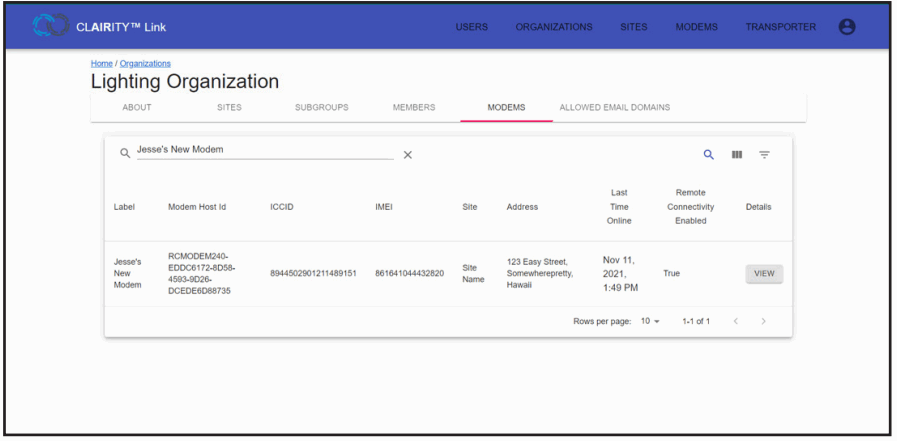Open Users in top navigation
Image resolution: width=897 pixels, height=441 pixels.
point(472,27)
